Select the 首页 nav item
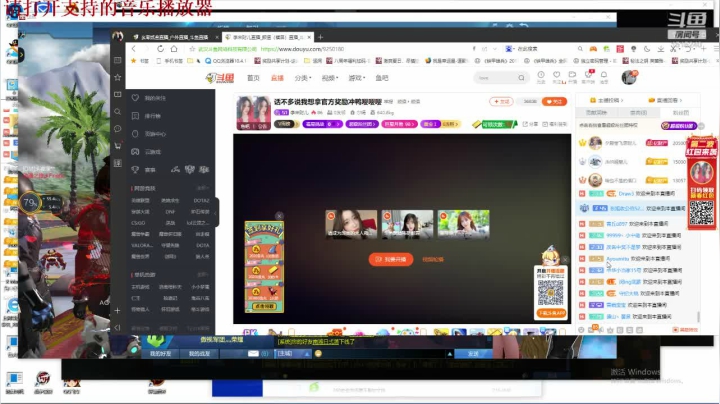Image resolution: width=720 pixels, height=404 pixels. coord(253,78)
